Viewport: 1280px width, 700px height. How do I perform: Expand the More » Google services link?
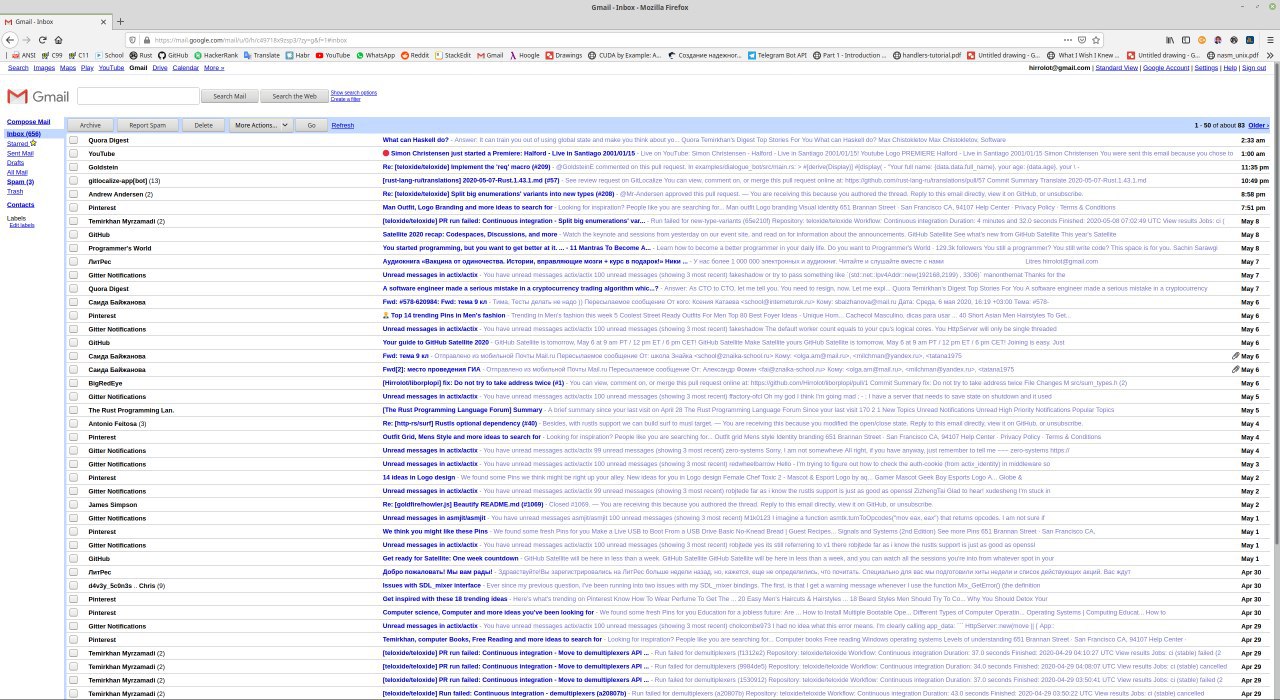214,68
